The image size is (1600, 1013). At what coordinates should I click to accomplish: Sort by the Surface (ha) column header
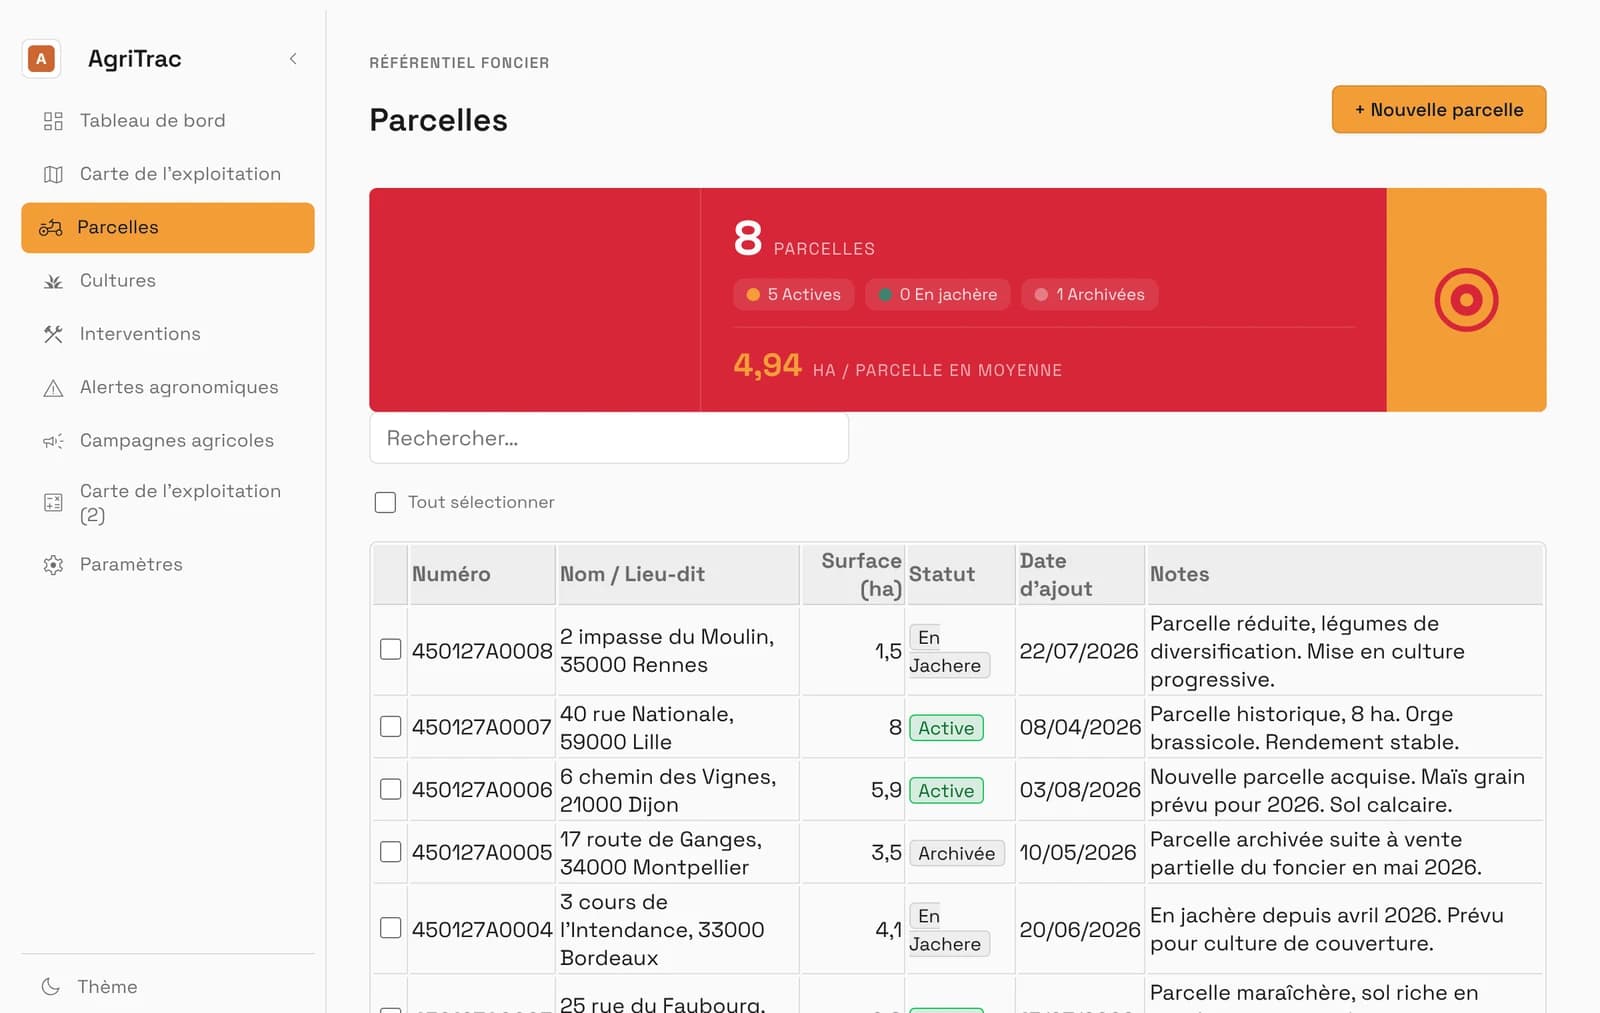[x=853, y=575]
